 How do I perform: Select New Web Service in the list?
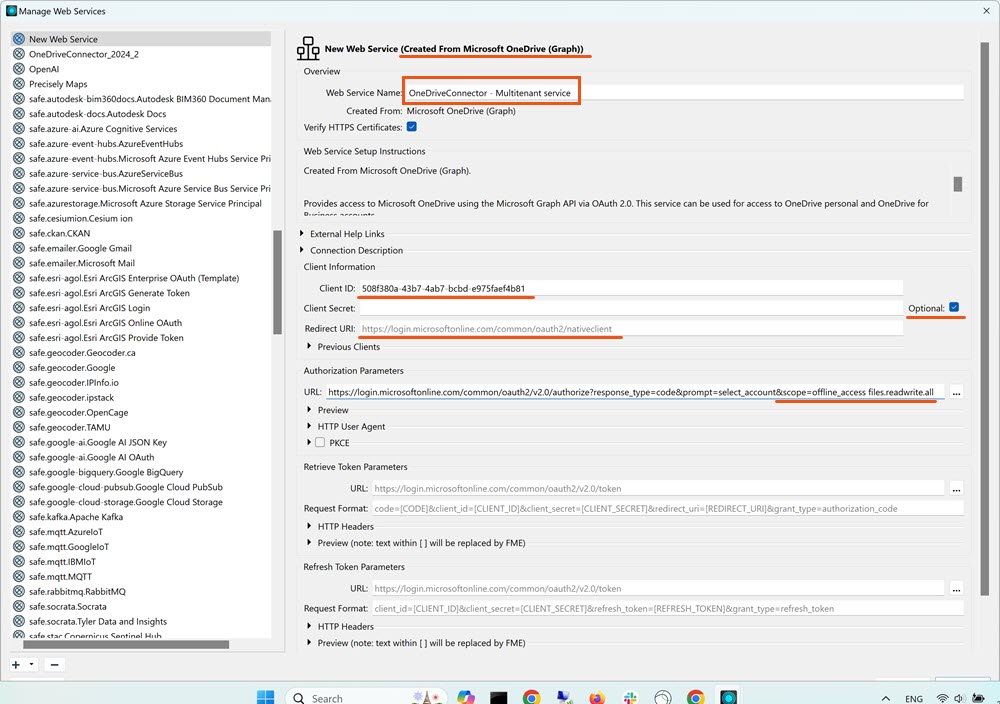(x=141, y=39)
